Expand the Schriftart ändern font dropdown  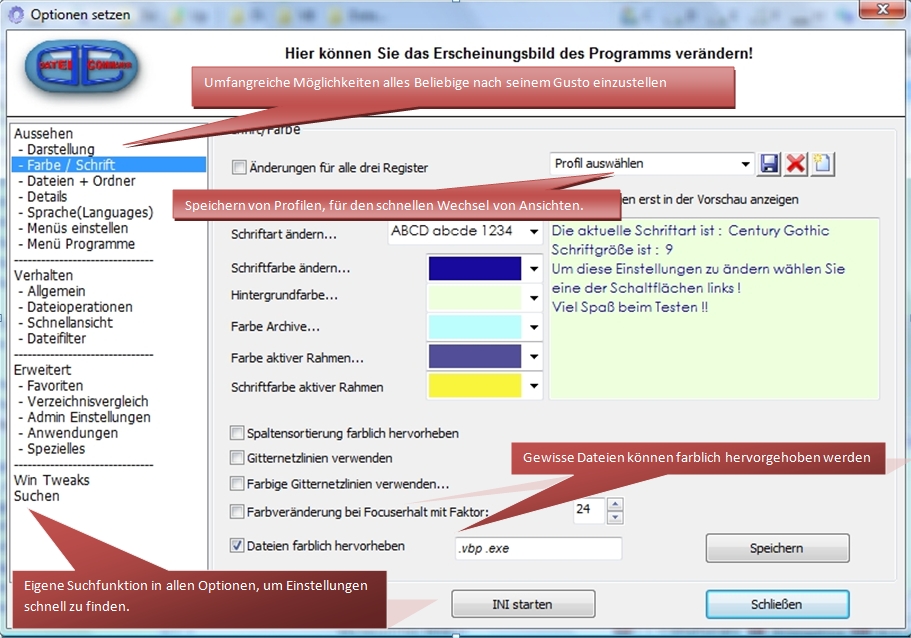click(534, 232)
